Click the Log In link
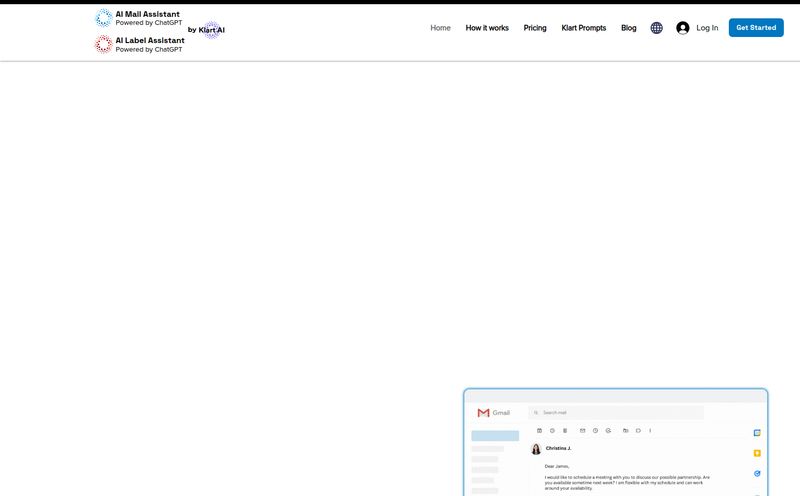Screen dimensions: 800x496 pyautogui.click(x=707, y=28)
